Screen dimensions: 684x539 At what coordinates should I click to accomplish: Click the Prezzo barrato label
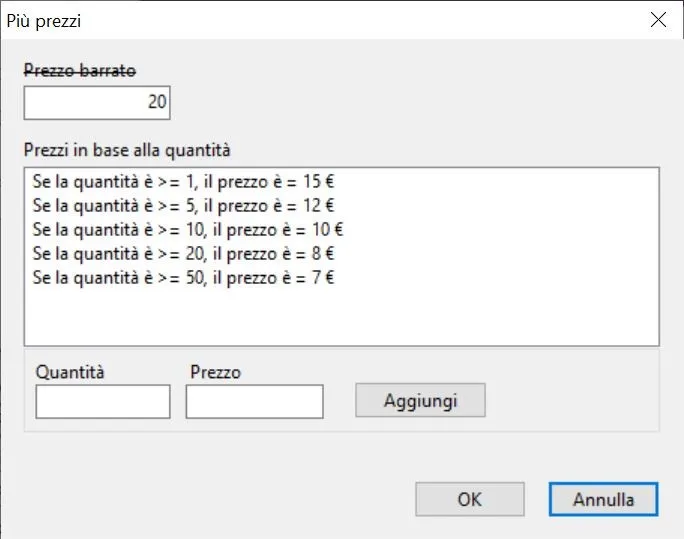click(x=80, y=70)
